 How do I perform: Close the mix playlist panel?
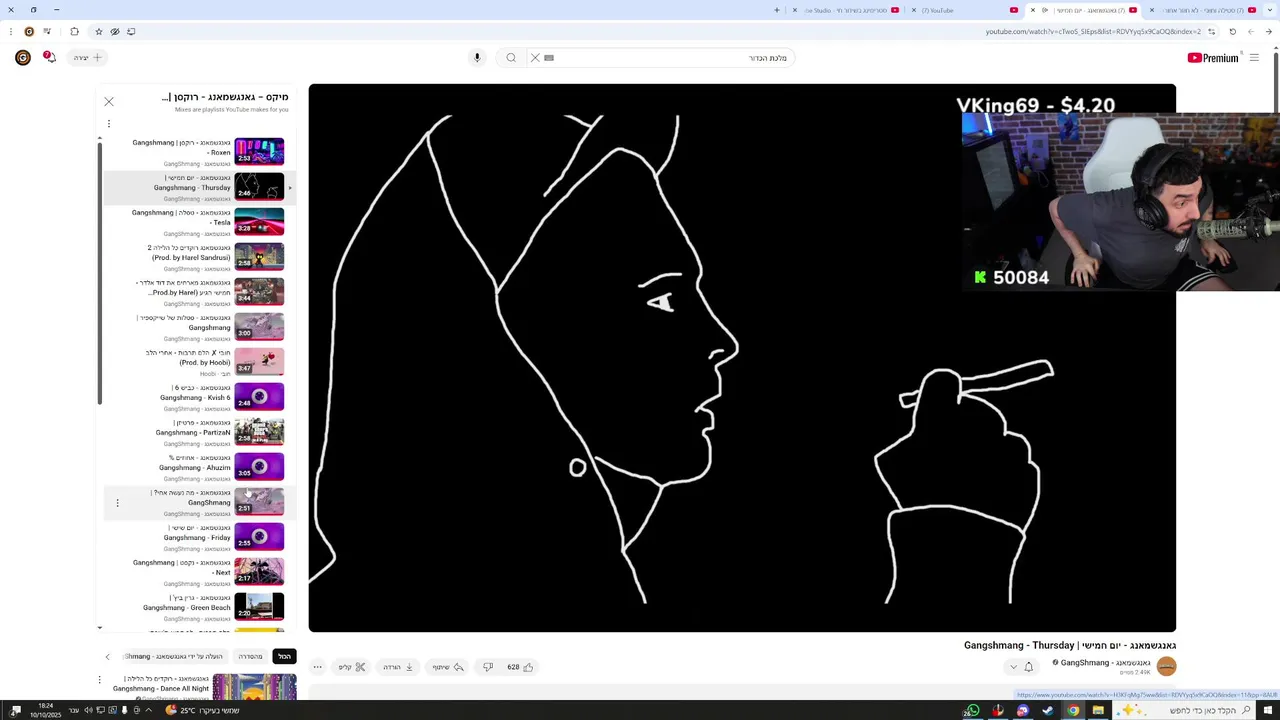[x=109, y=101]
